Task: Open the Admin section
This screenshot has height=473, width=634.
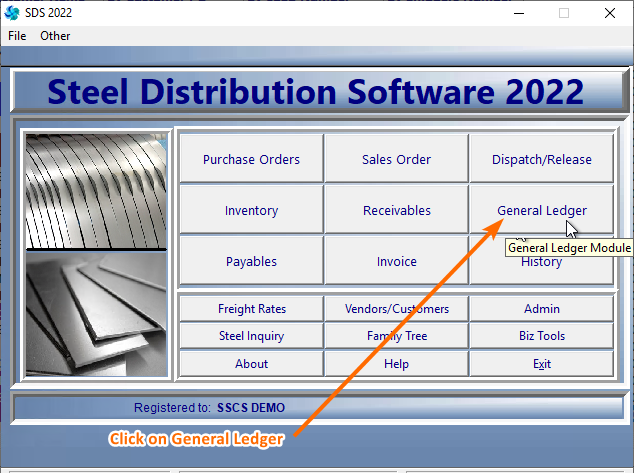Action: pyautogui.click(x=541, y=309)
